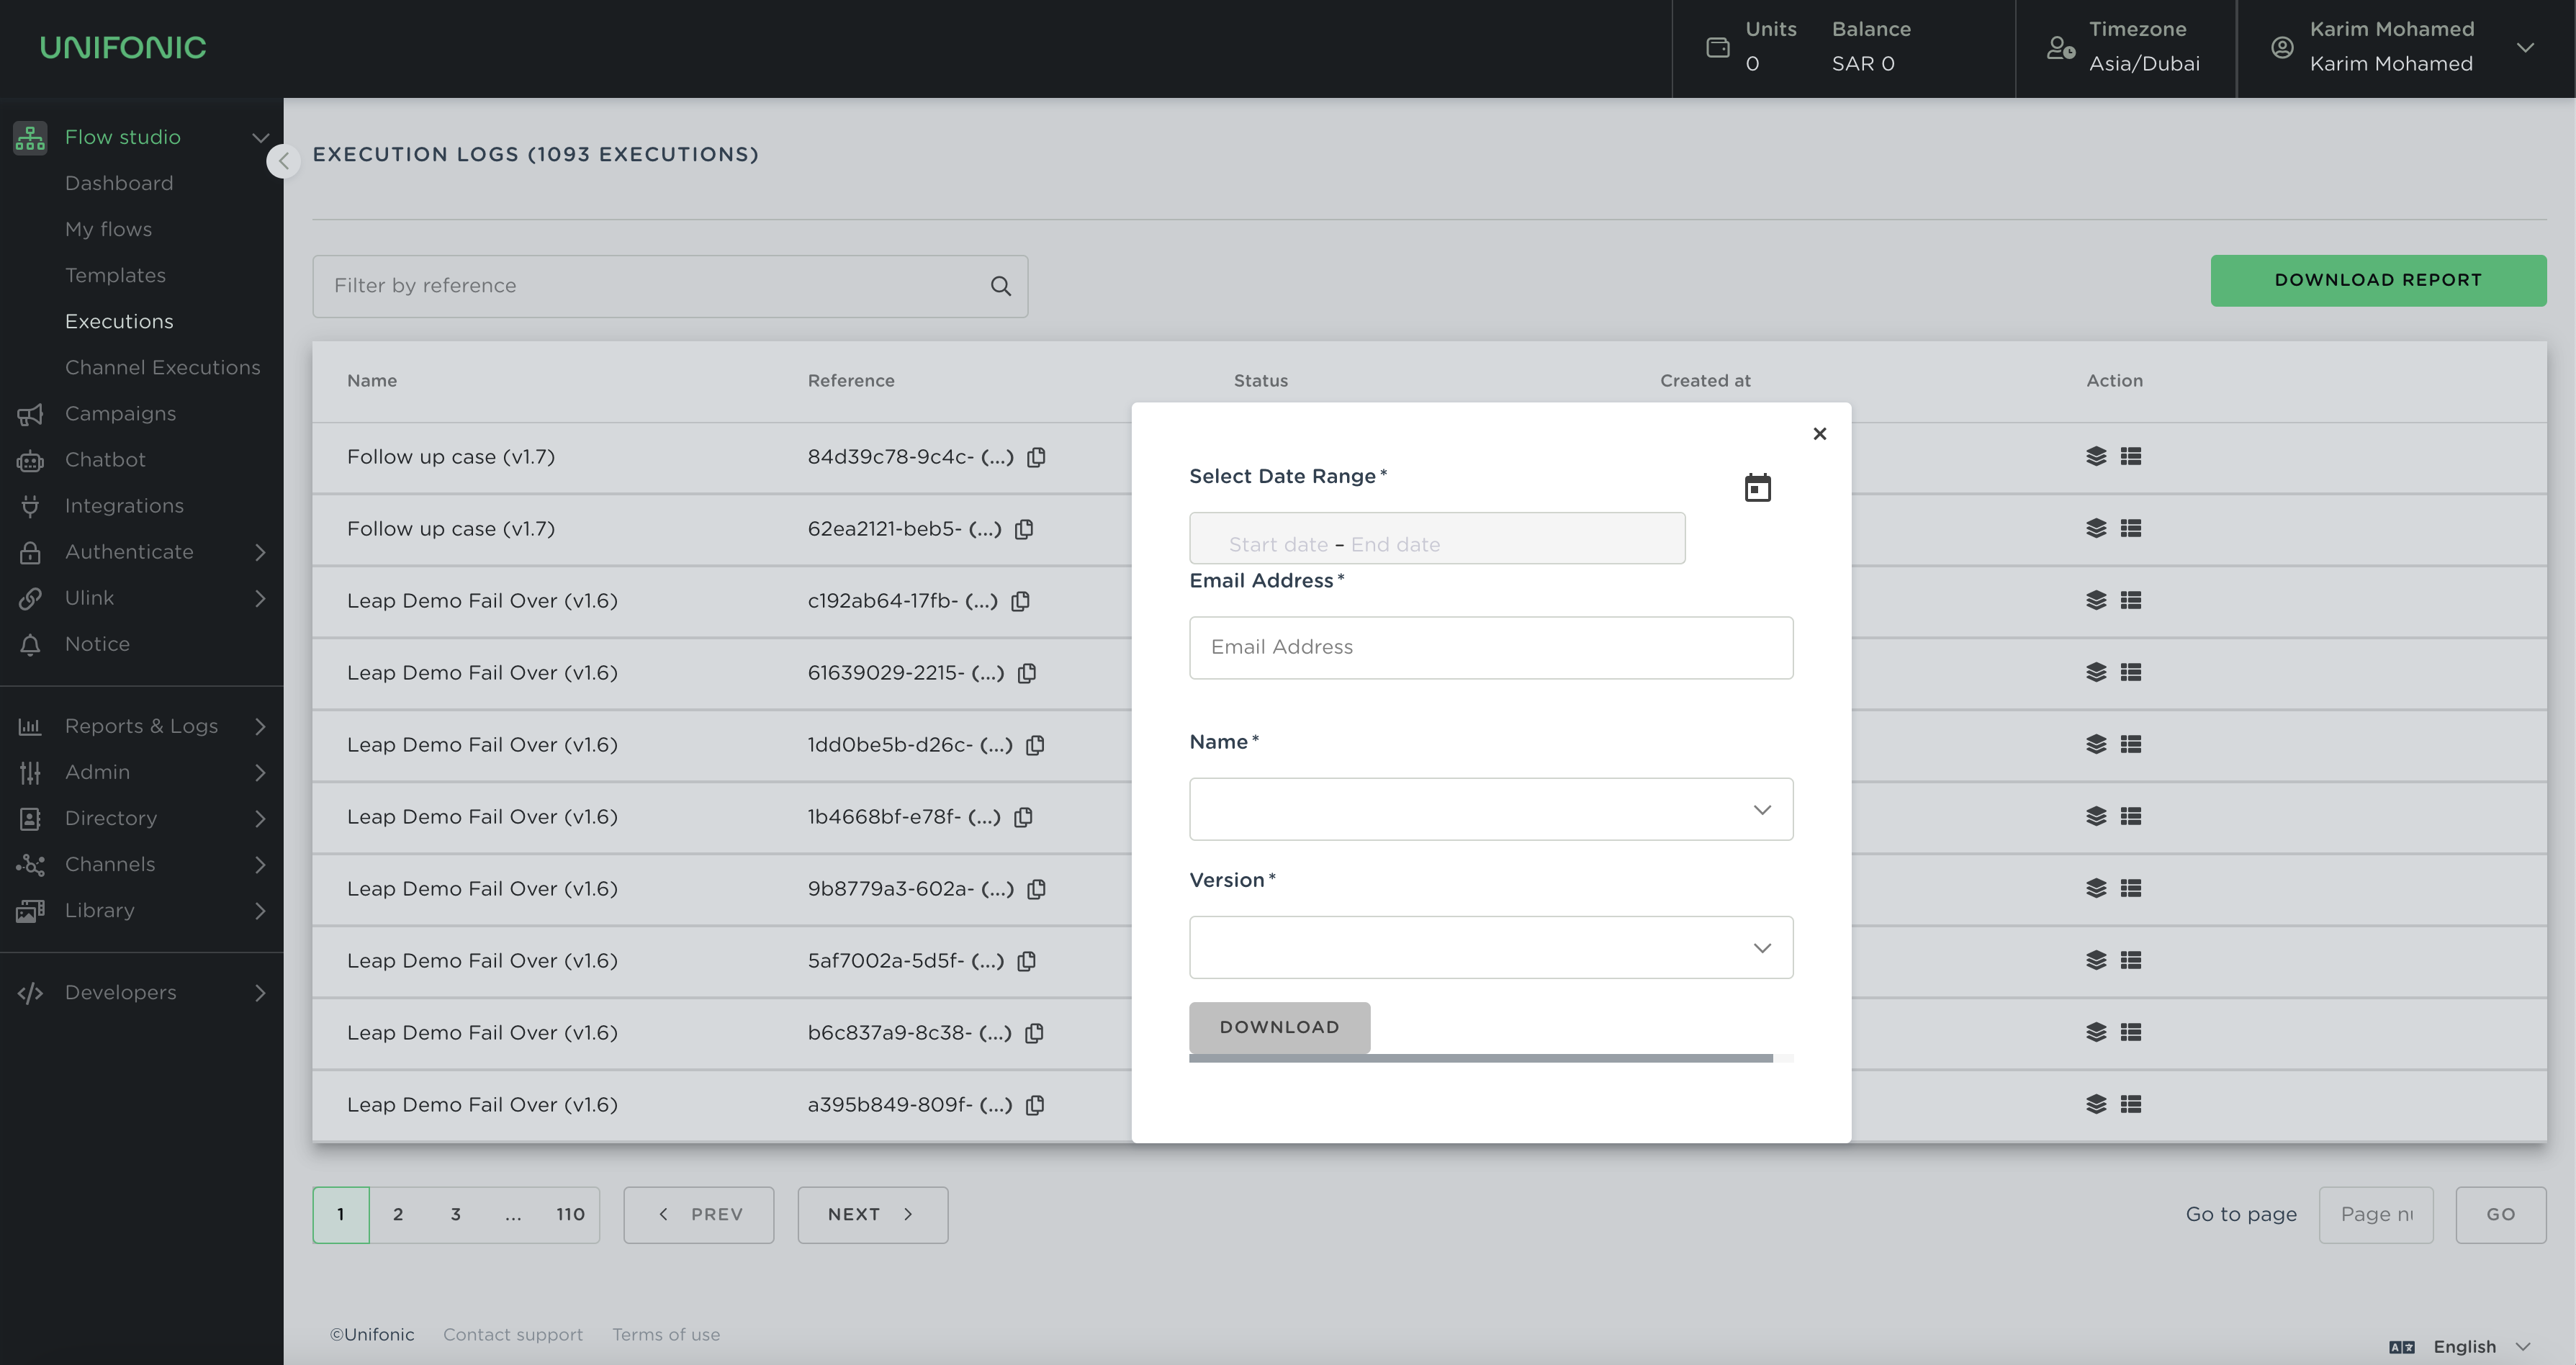
Task: Click the Email Address input field
Action: [1490, 648]
